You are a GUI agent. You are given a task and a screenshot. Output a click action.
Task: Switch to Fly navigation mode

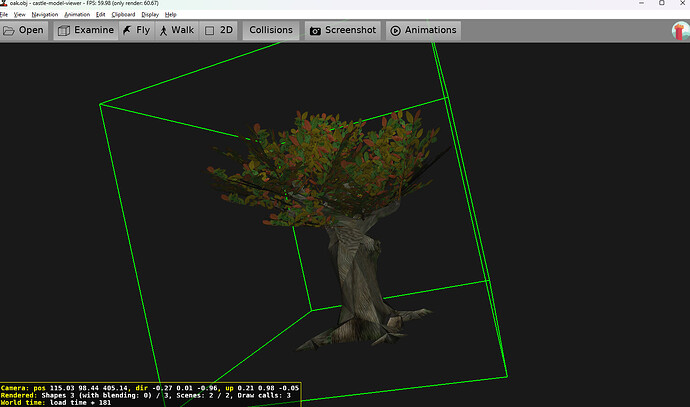tap(136, 30)
